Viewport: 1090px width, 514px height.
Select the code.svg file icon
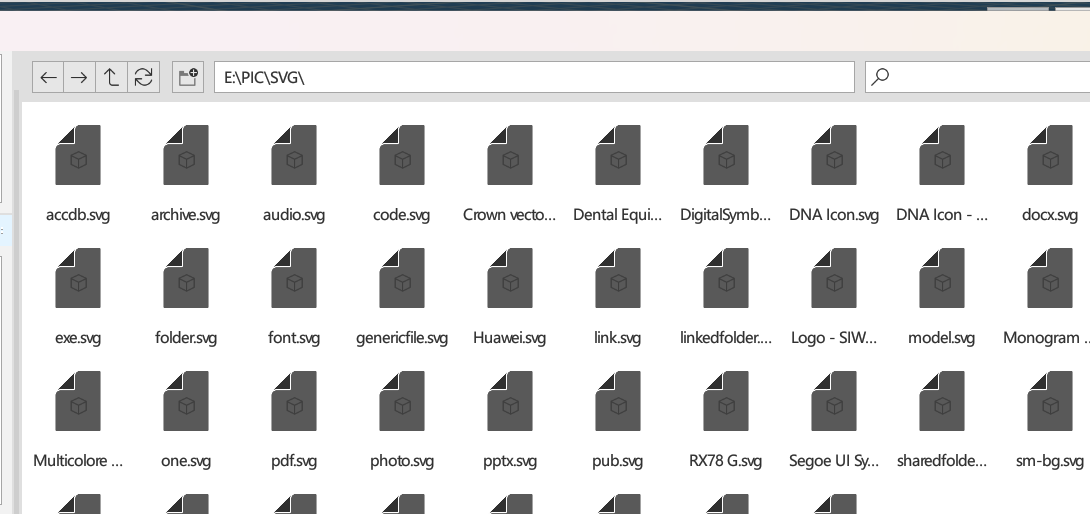pyautogui.click(x=402, y=155)
